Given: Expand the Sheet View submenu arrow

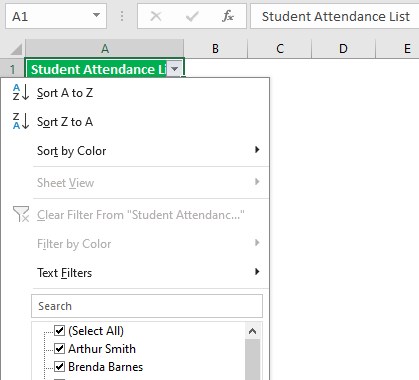Looking at the screenshot, I should pyautogui.click(x=257, y=182).
